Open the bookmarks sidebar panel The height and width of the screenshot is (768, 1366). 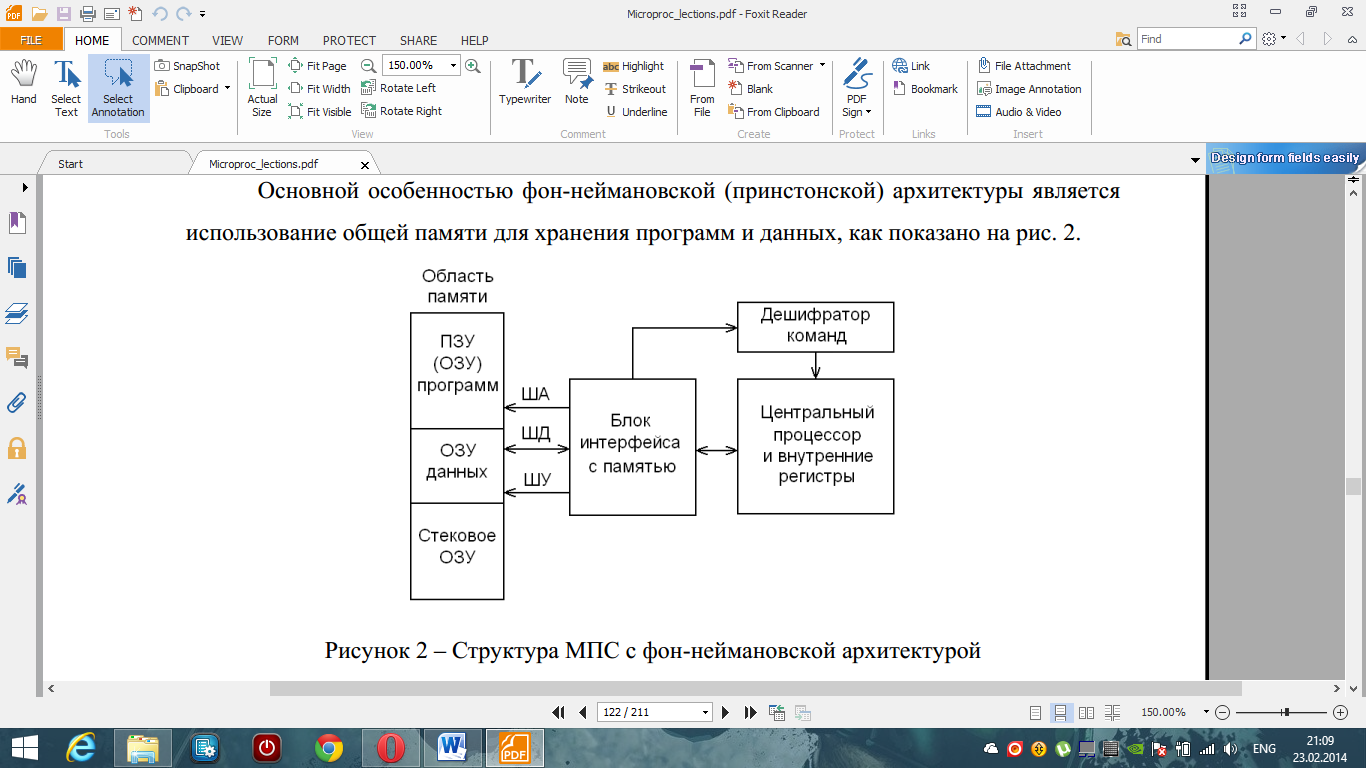[x=17, y=222]
